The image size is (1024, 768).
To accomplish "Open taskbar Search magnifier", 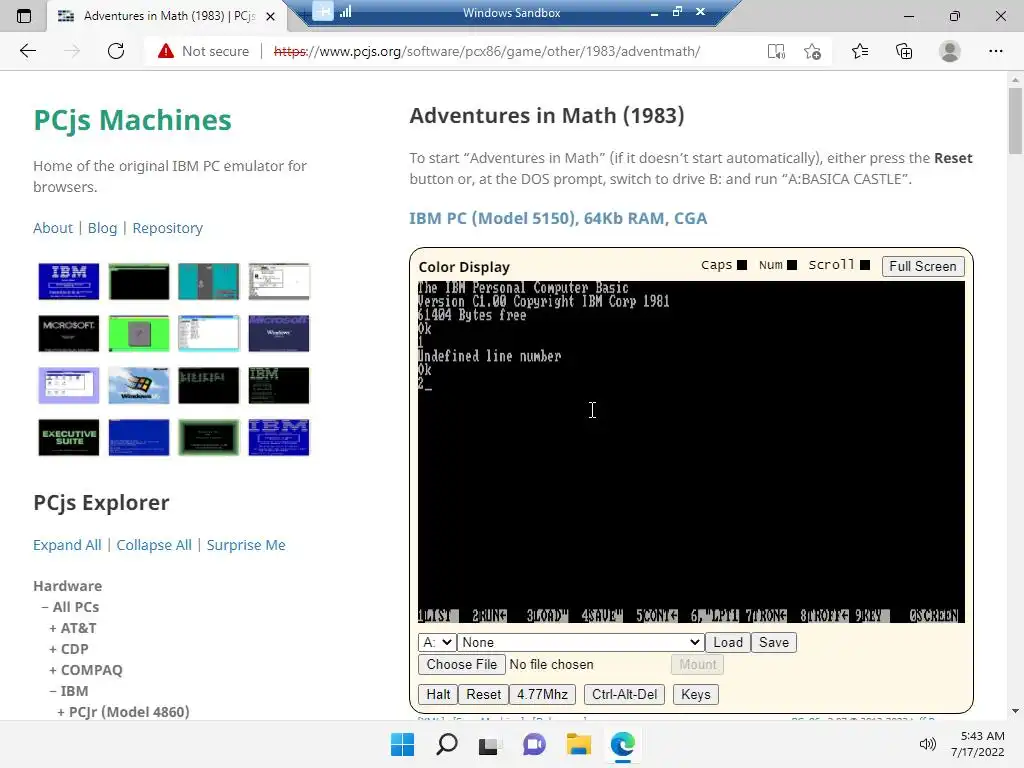I will [x=447, y=744].
